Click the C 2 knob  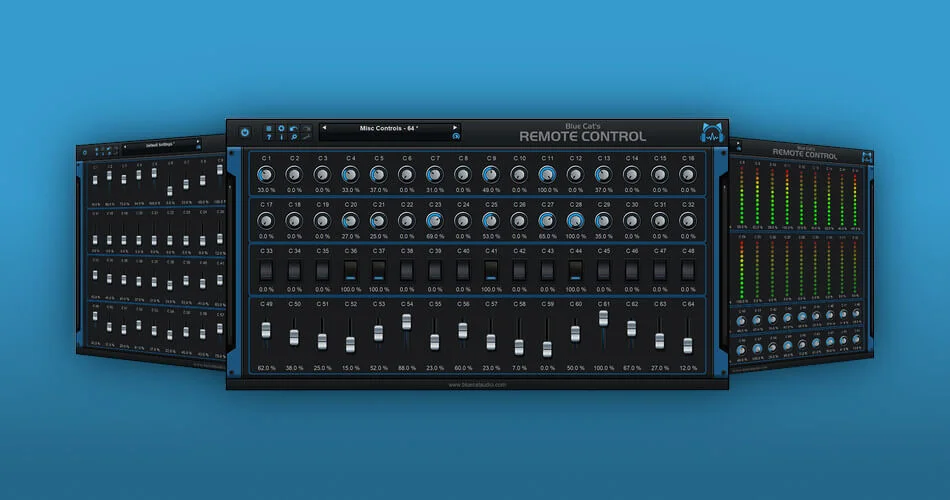[294, 175]
